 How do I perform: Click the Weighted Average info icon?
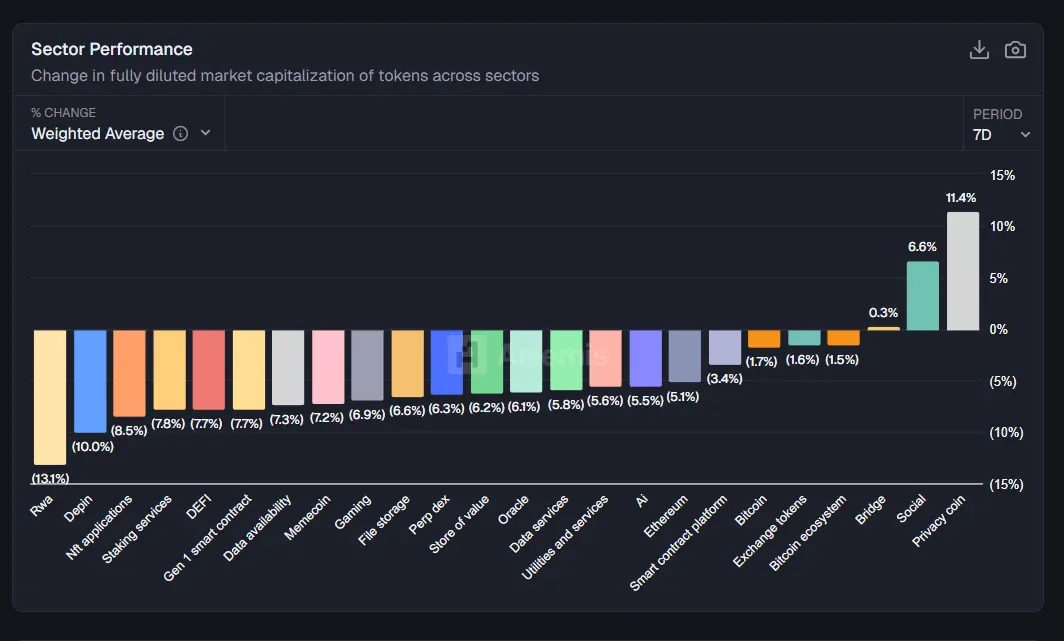click(181, 134)
